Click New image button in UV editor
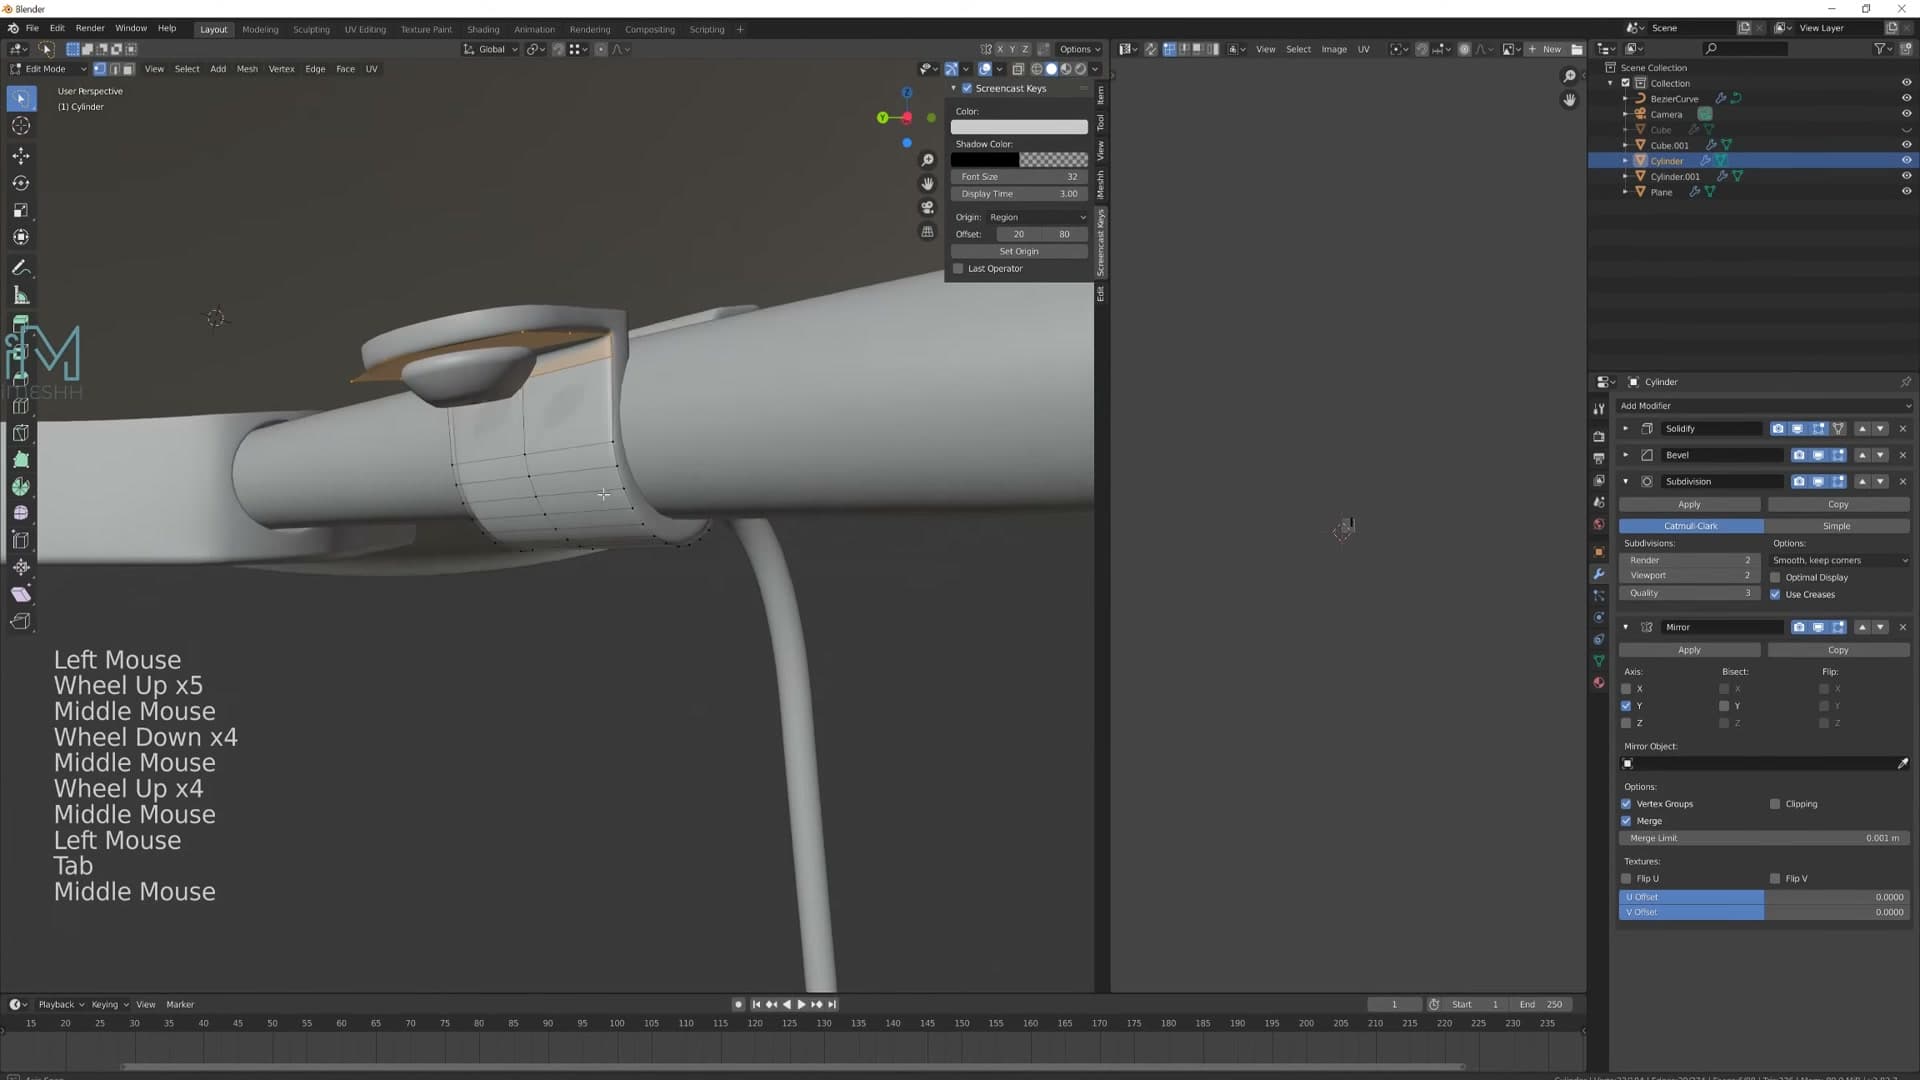Screen dimensions: 1920x1080 tap(1545, 49)
